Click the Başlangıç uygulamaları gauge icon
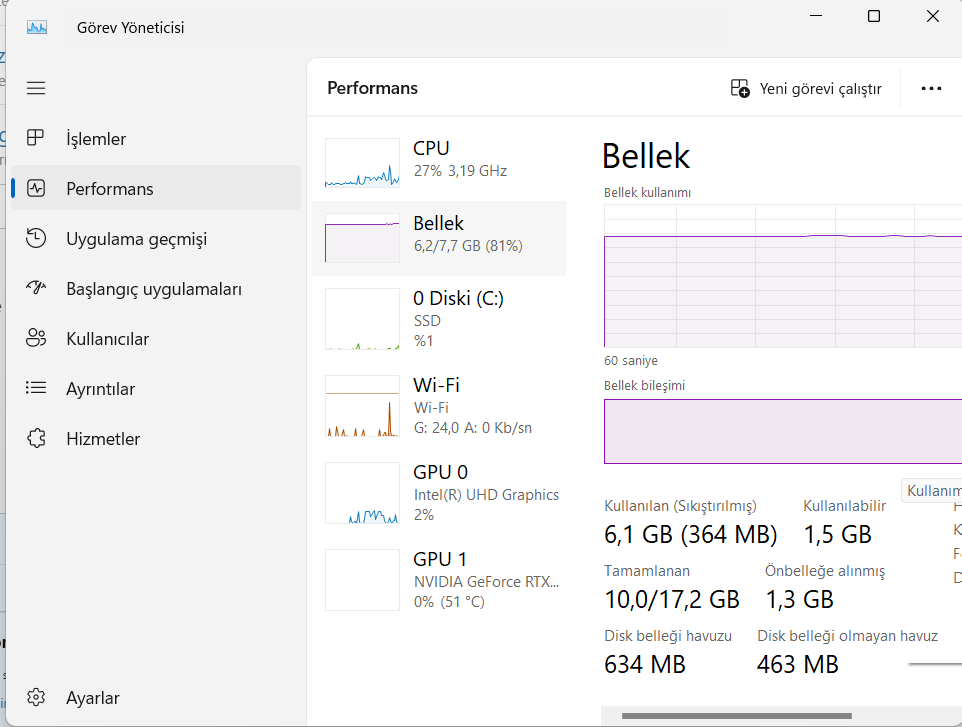 pyautogui.click(x=36, y=289)
